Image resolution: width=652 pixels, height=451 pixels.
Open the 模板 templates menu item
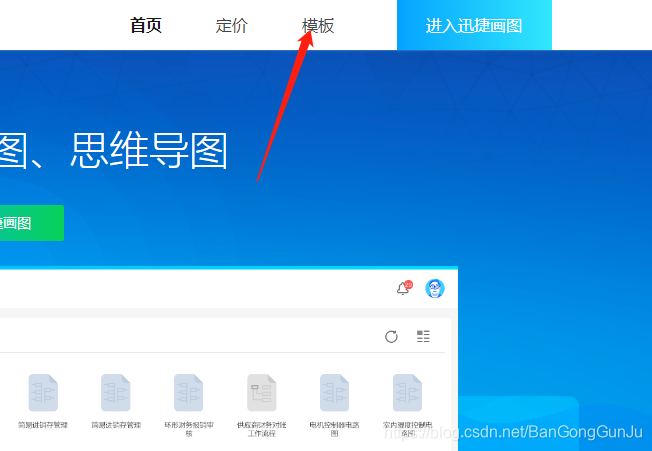tap(318, 26)
